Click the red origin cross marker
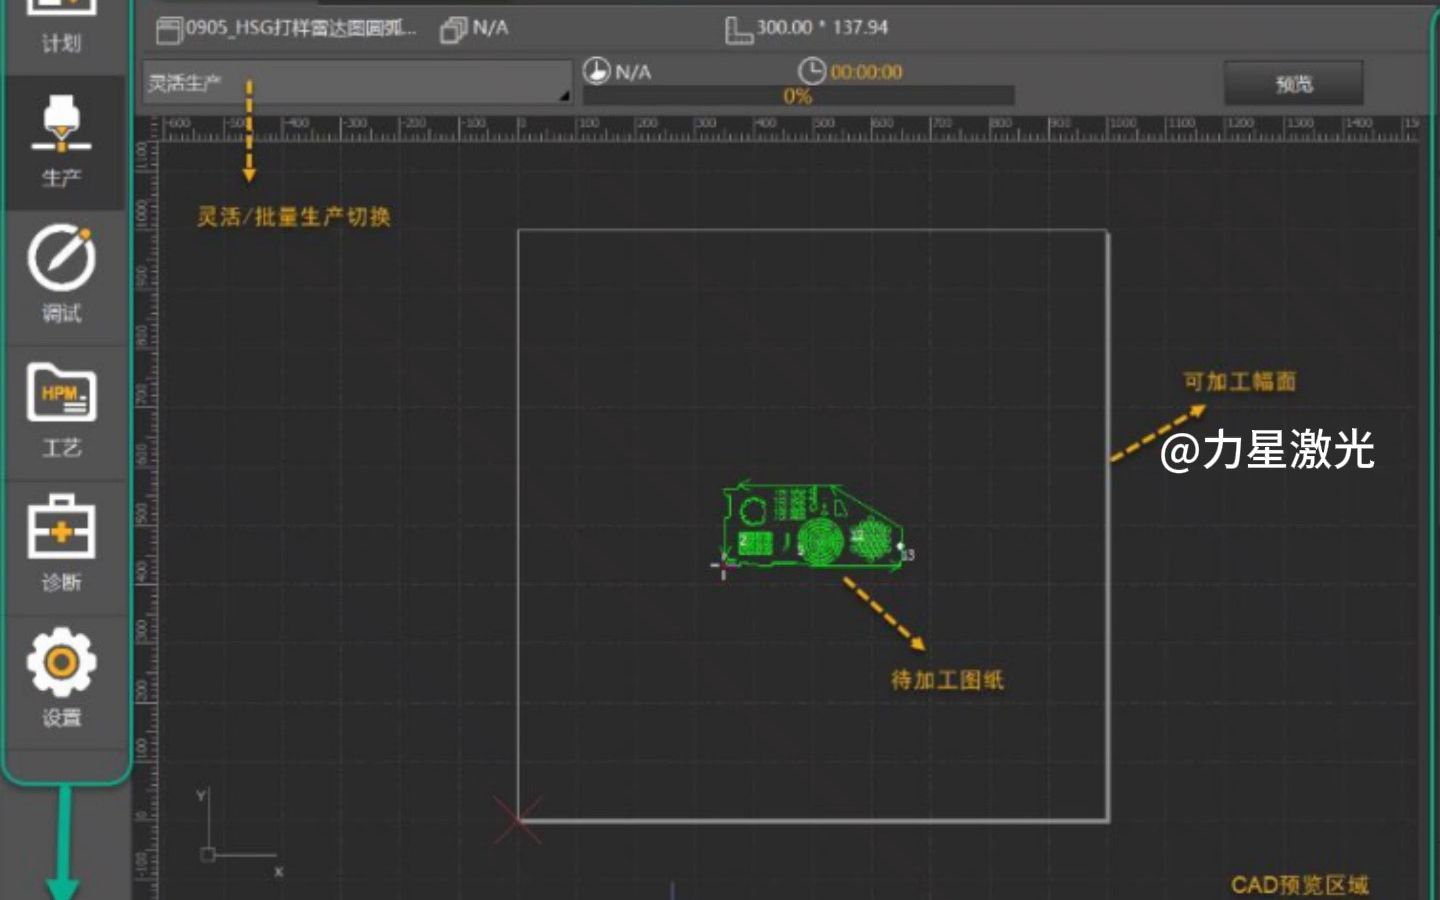Screen dimensions: 1440x900 [517, 820]
